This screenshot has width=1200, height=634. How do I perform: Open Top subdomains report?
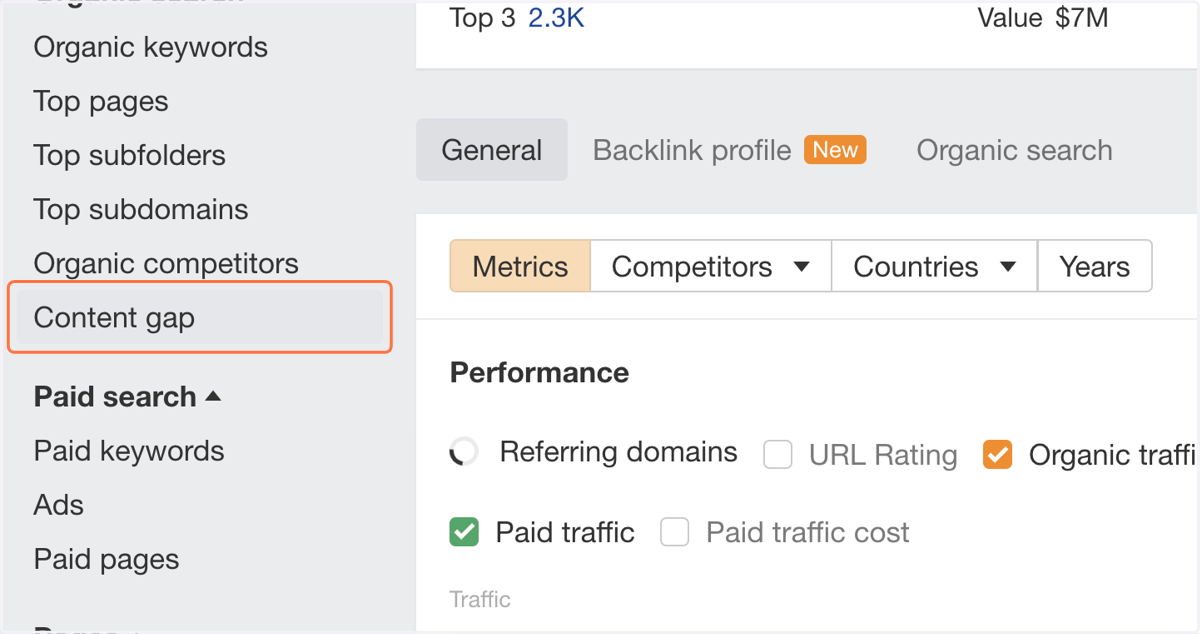(141, 210)
